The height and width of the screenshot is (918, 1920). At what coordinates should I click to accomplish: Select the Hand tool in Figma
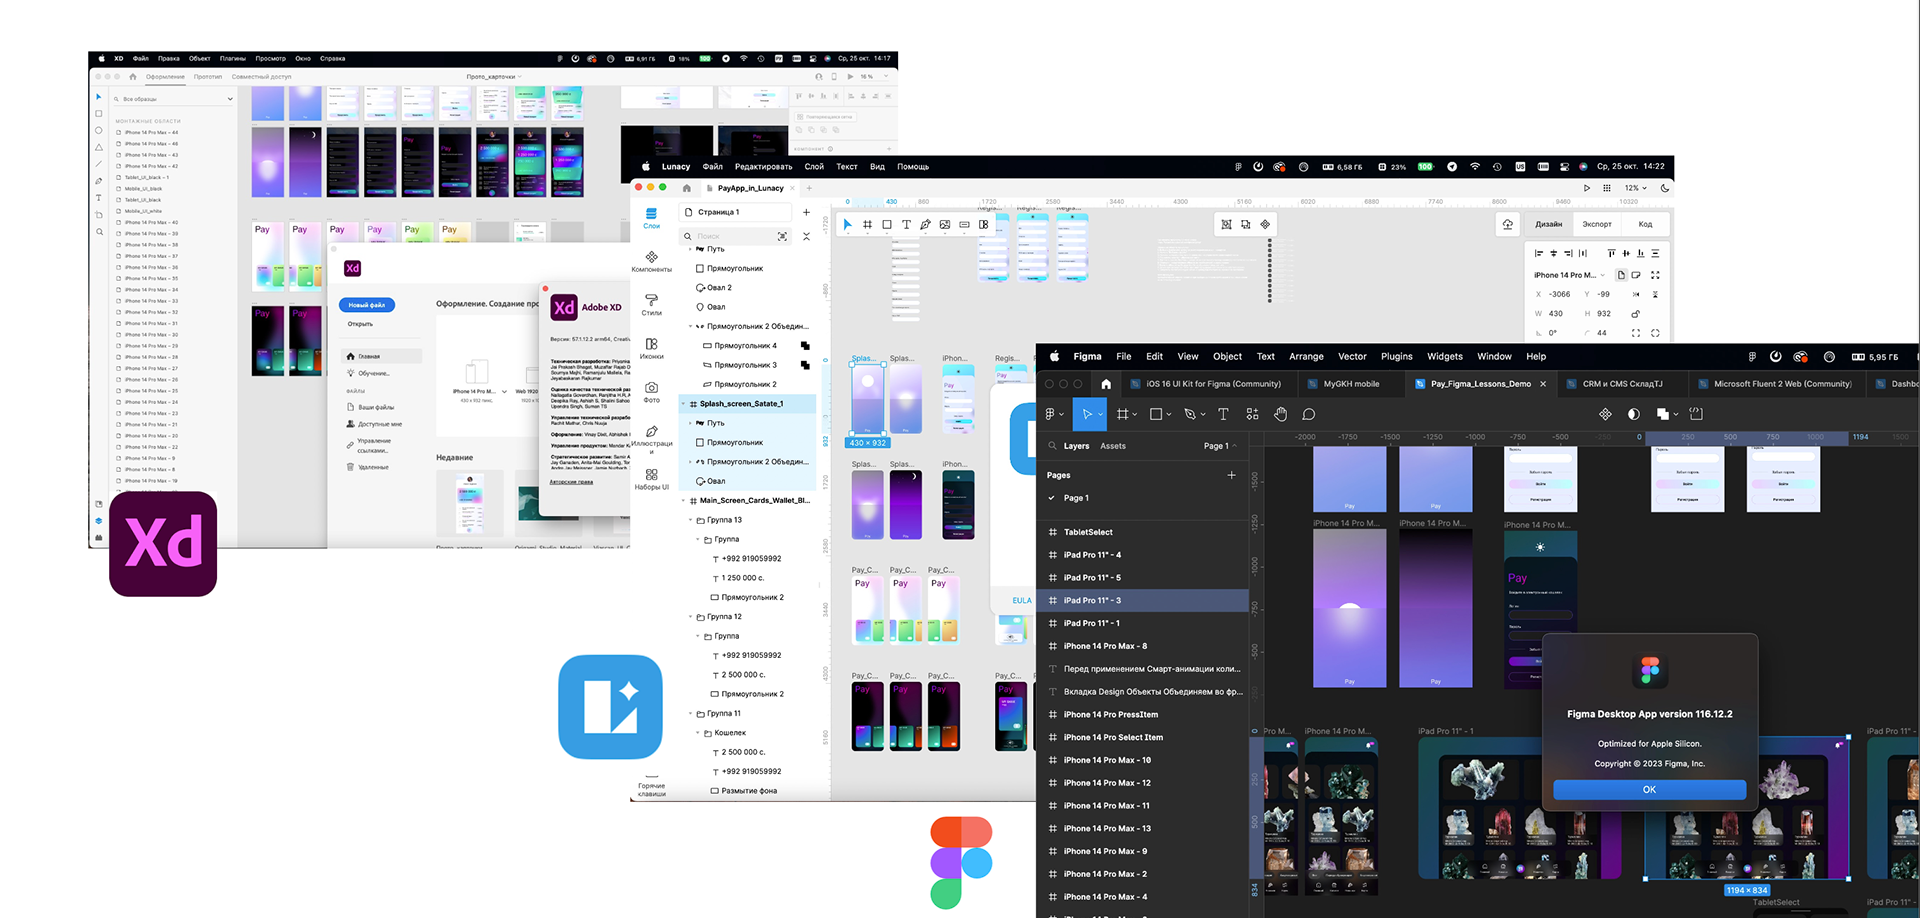(1280, 414)
